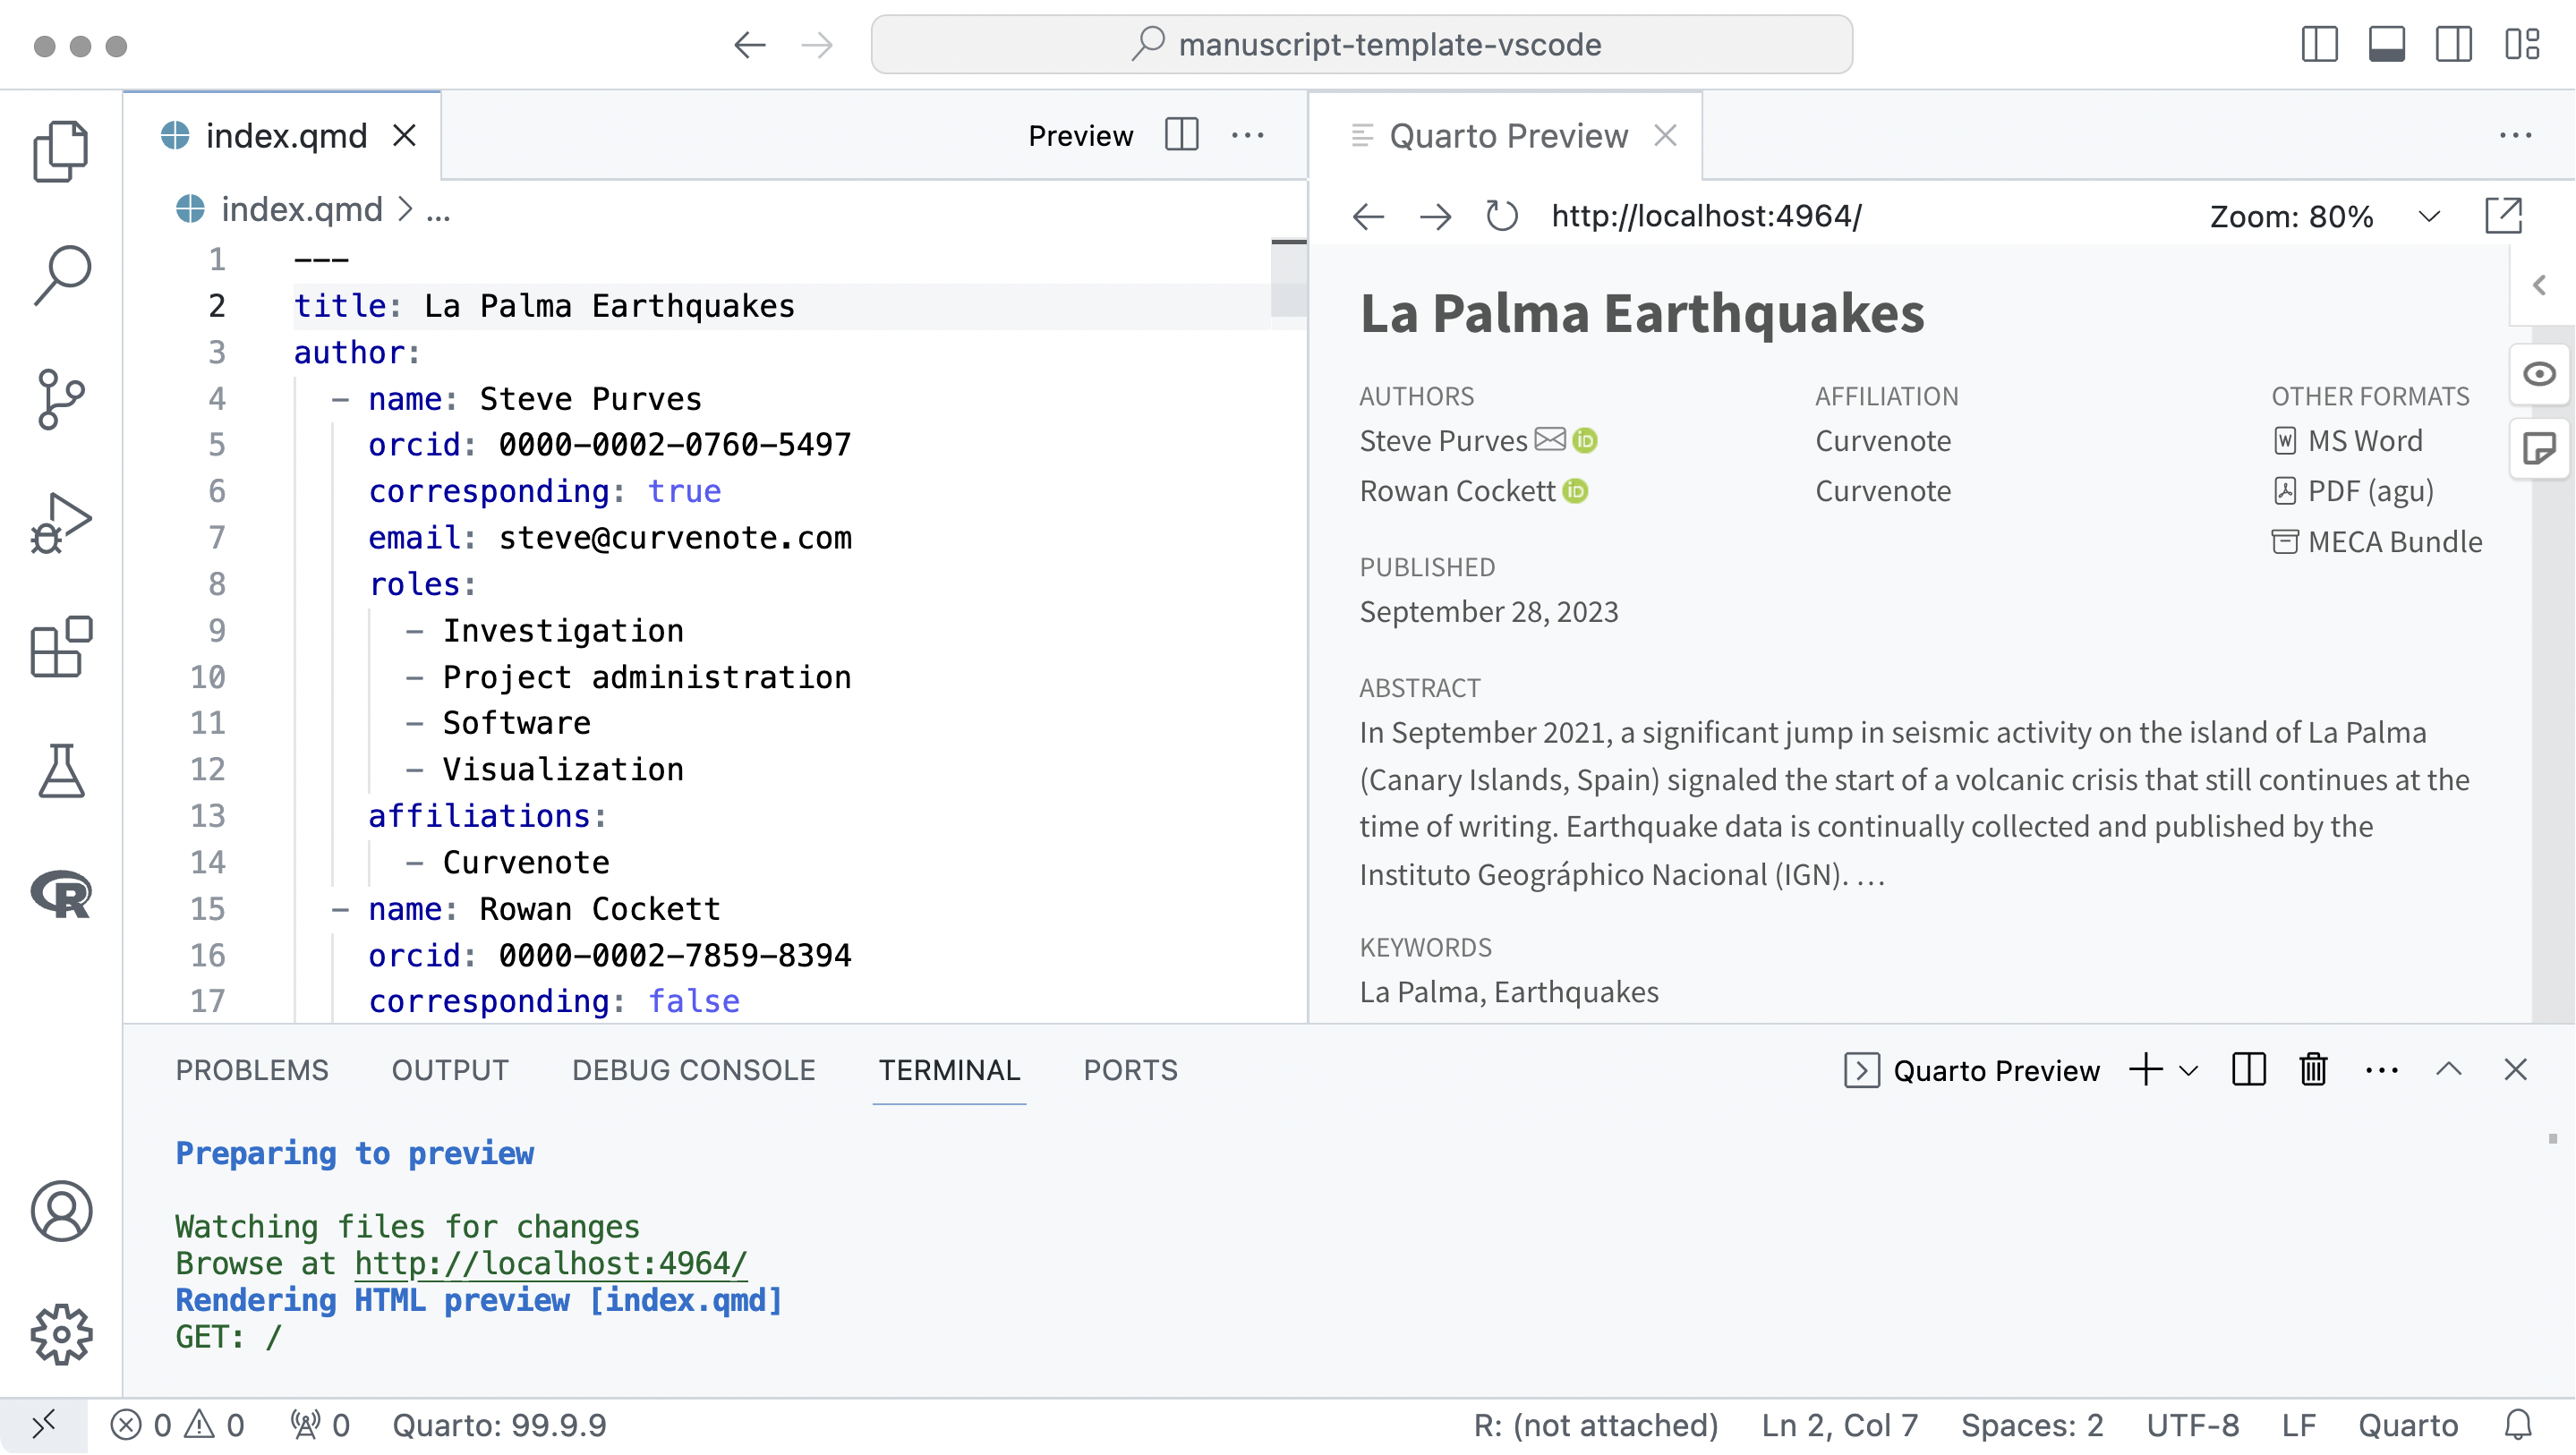
Task: Click the split editor icon in toolbar
Action: (x=1181, y=136)
